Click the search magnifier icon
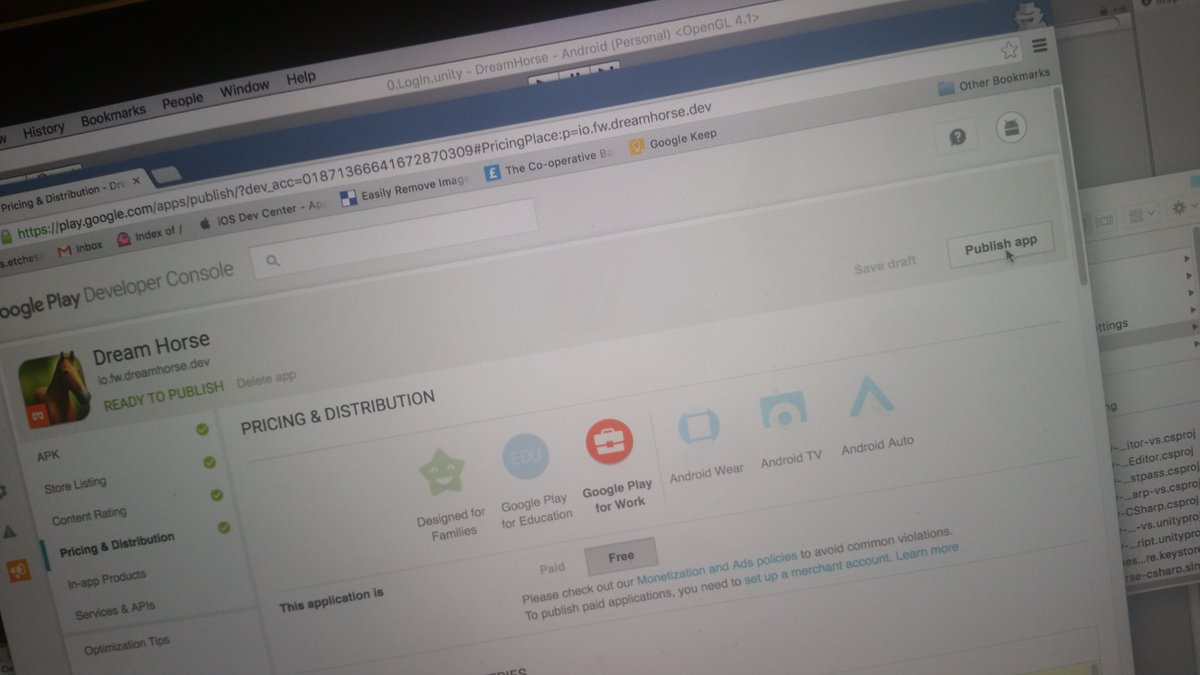This screenshot has width=1200, height=675. (x=272, y=260)
